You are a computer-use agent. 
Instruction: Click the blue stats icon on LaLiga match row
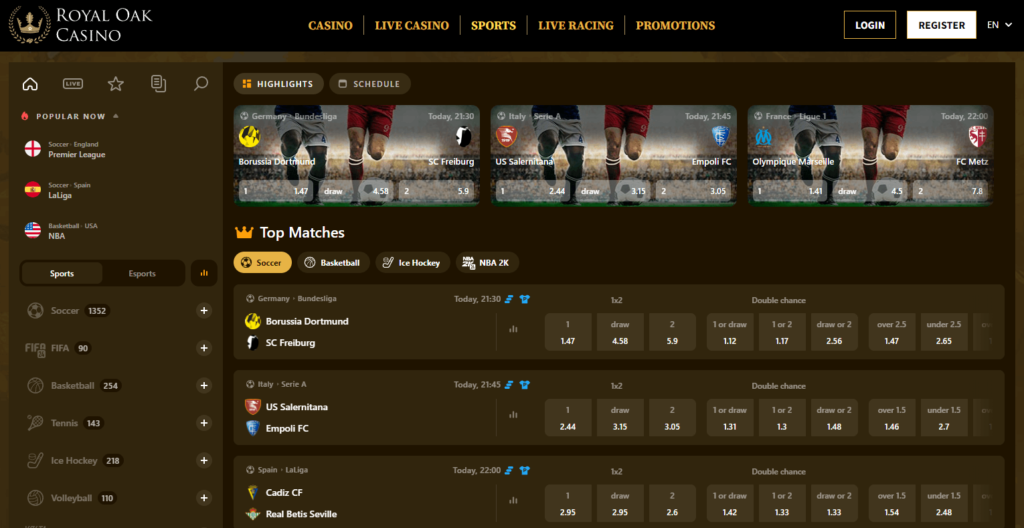pyautogui.click(x=509, y=470)
